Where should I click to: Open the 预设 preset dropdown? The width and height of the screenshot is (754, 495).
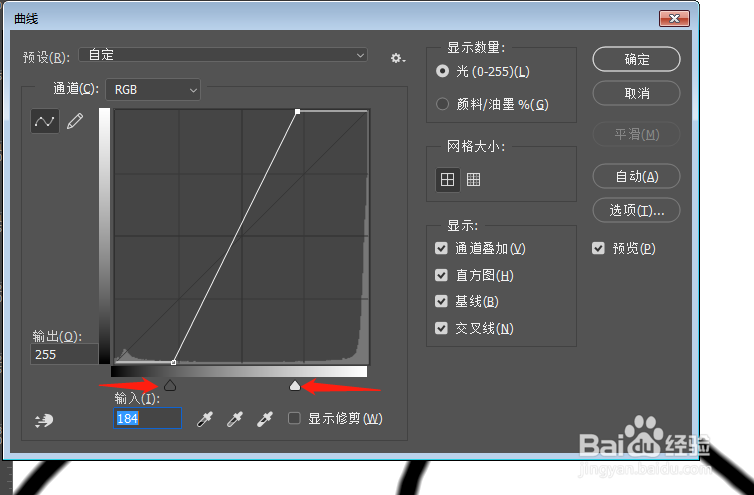(223, 55)
